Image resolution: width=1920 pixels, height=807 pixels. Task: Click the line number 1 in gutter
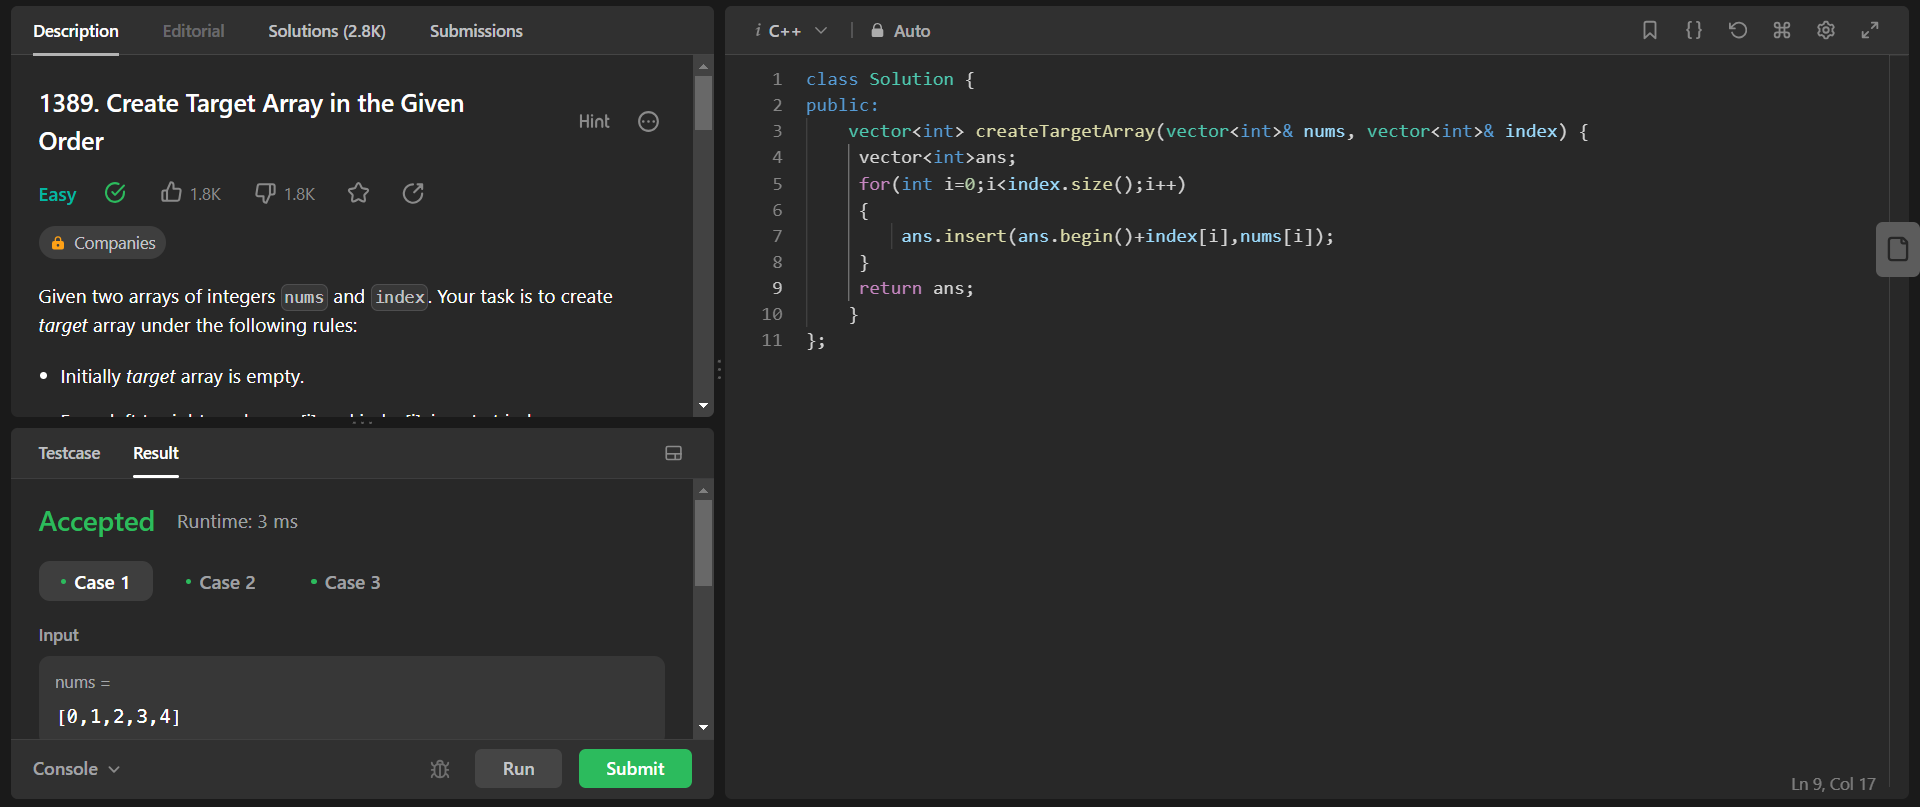click(777, 79)
